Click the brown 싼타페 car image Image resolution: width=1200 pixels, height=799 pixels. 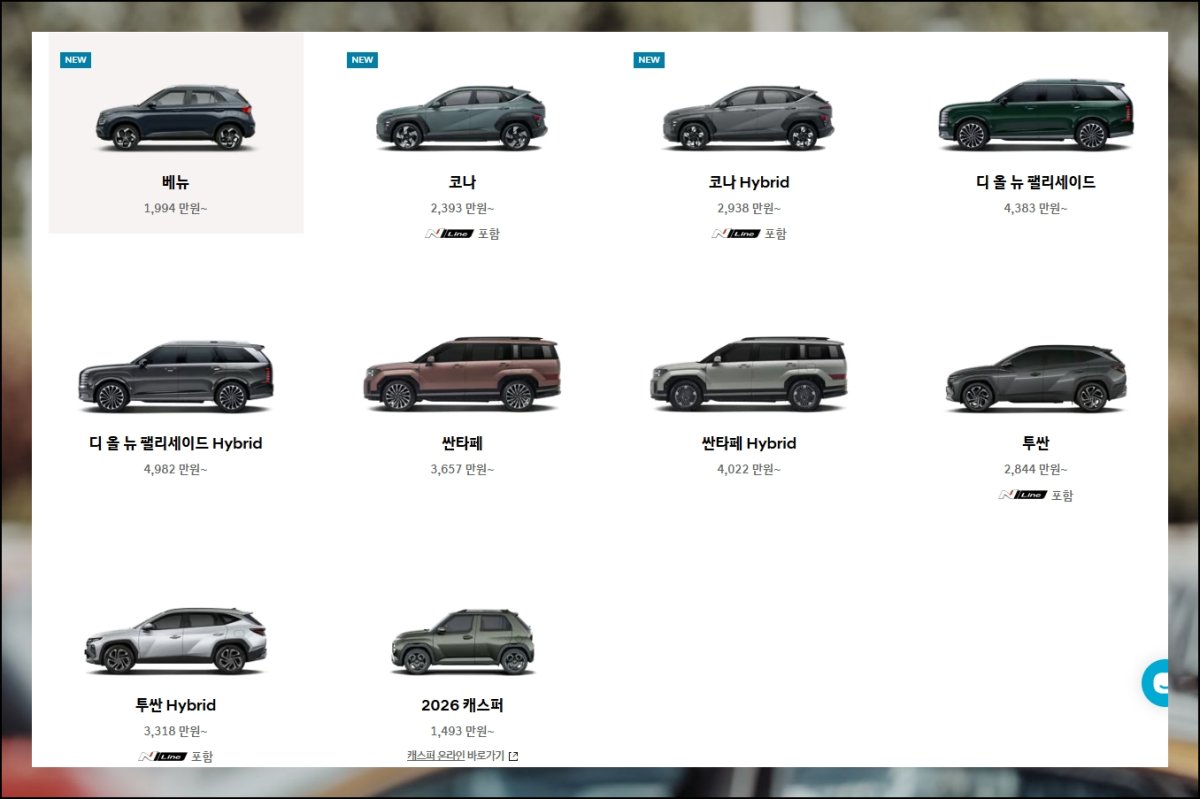(x=462, y=374)
